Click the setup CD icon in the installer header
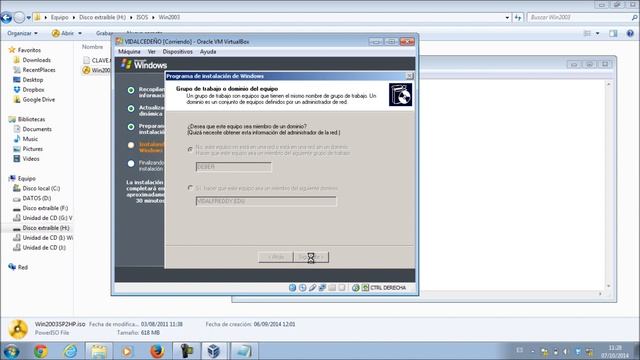Image resolution: width=640 pixels, height=360 pixels. click(400, 95)
